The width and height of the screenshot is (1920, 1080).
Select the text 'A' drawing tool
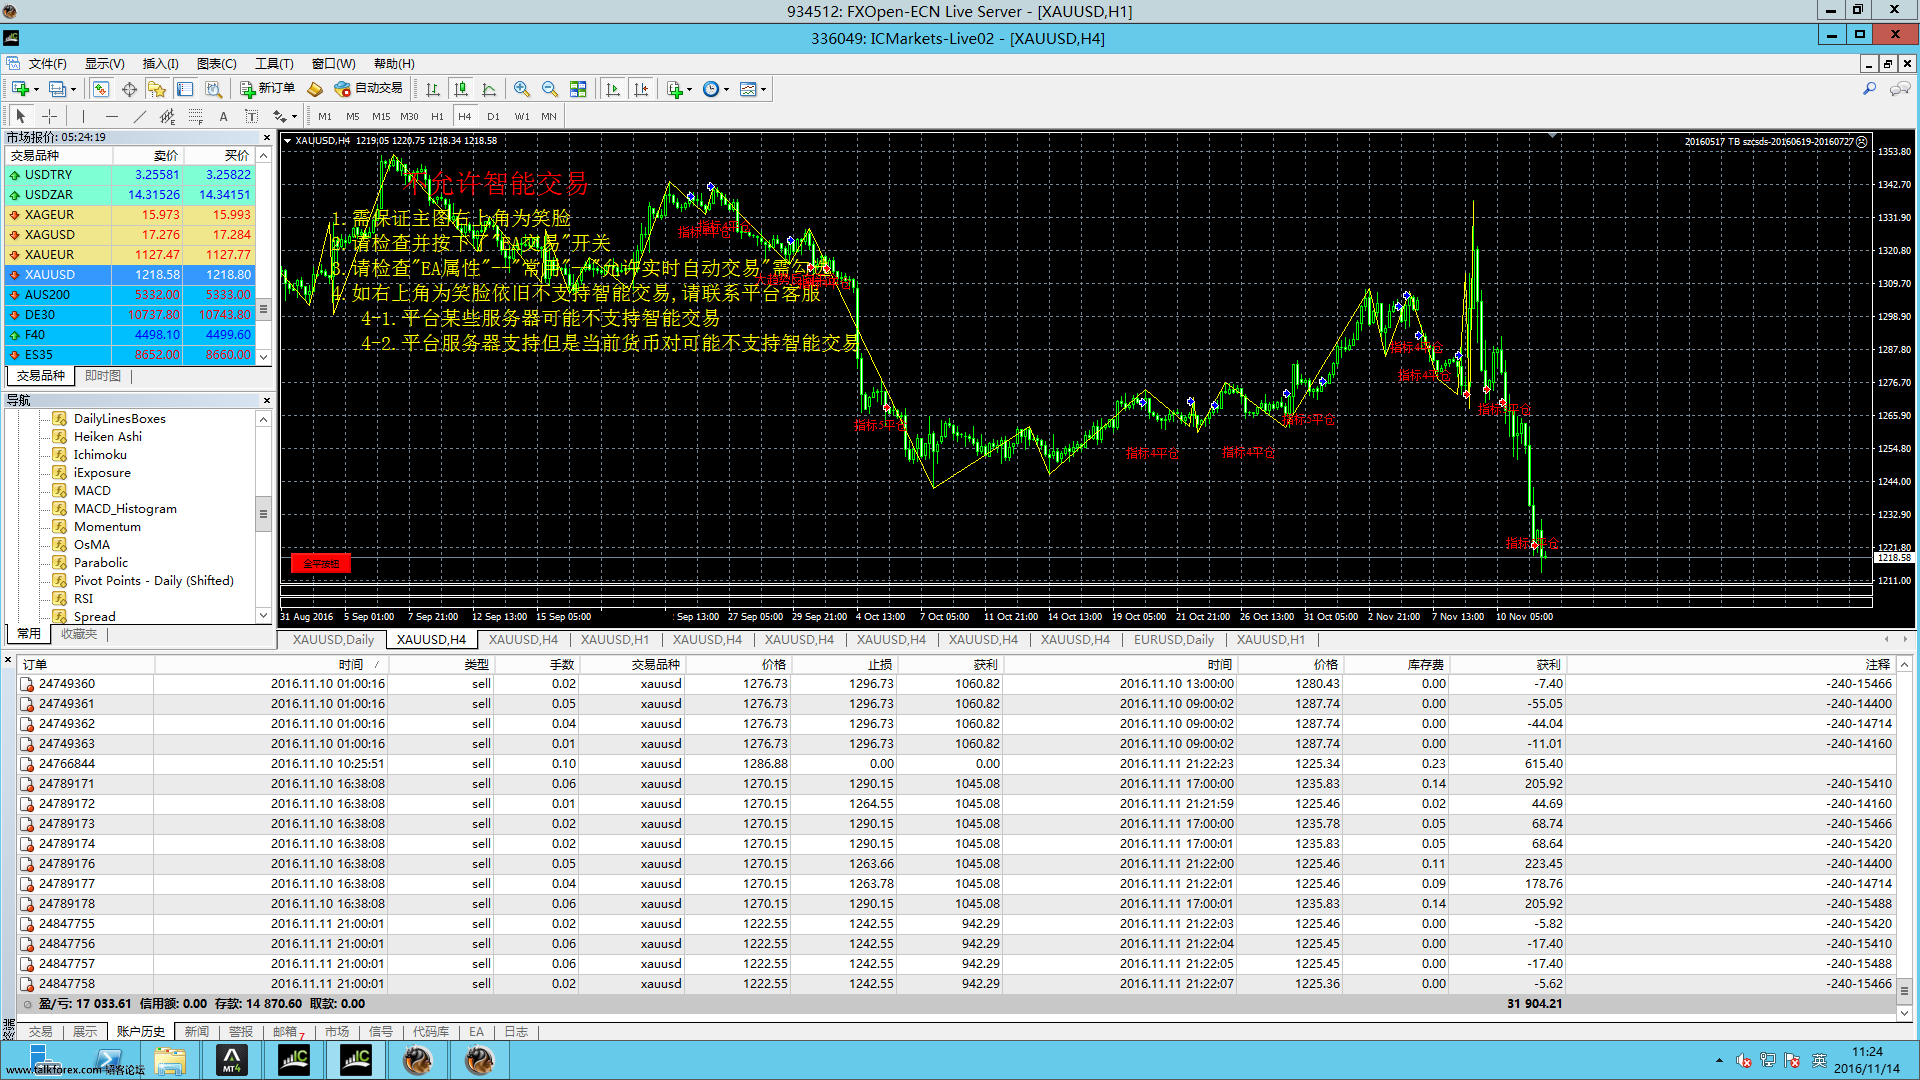pos(223,116)
